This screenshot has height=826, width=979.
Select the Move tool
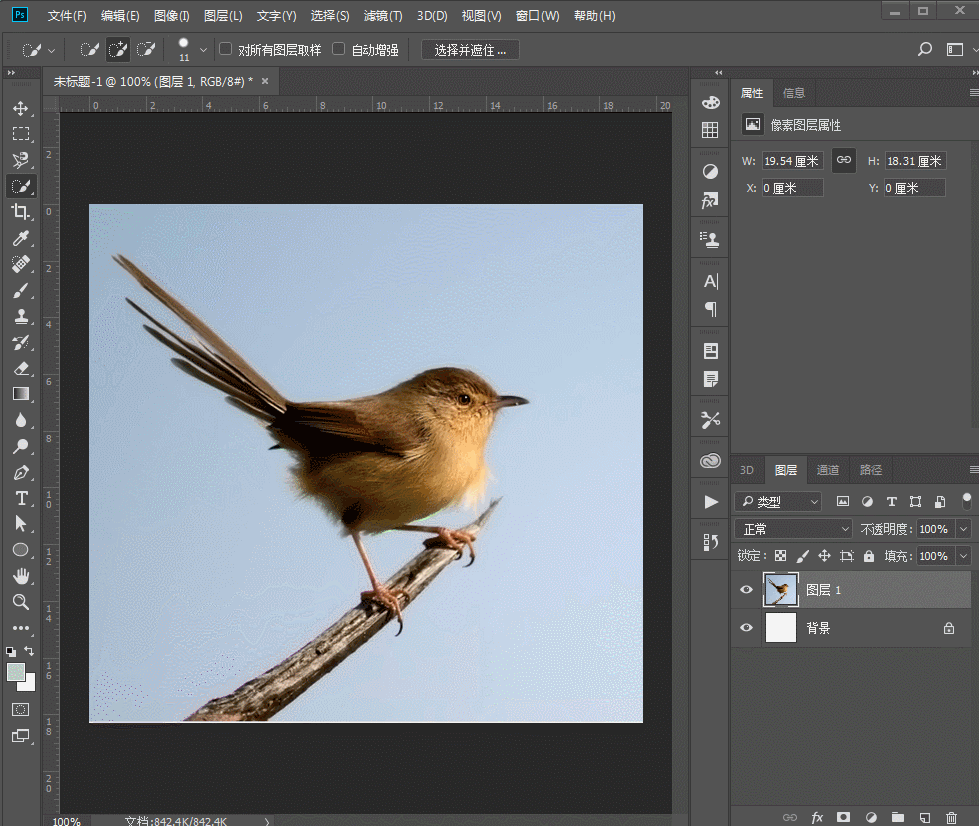[21, 108]
